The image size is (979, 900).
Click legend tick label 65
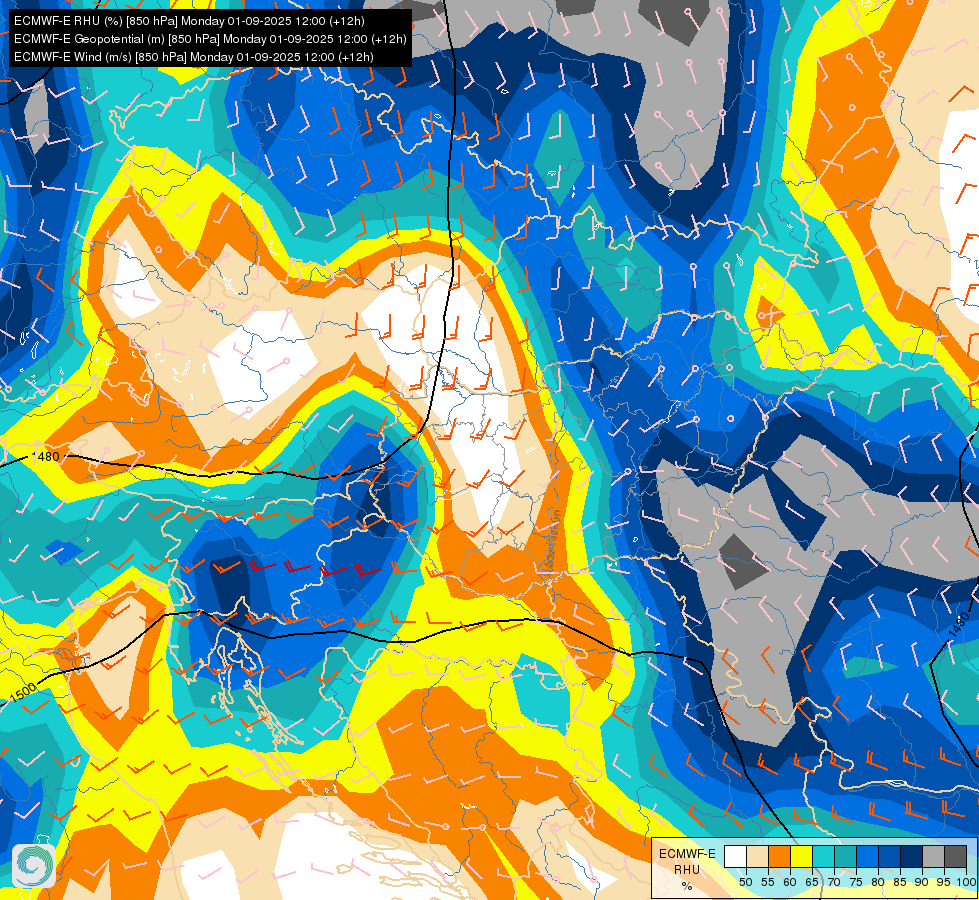click(812, 882)
